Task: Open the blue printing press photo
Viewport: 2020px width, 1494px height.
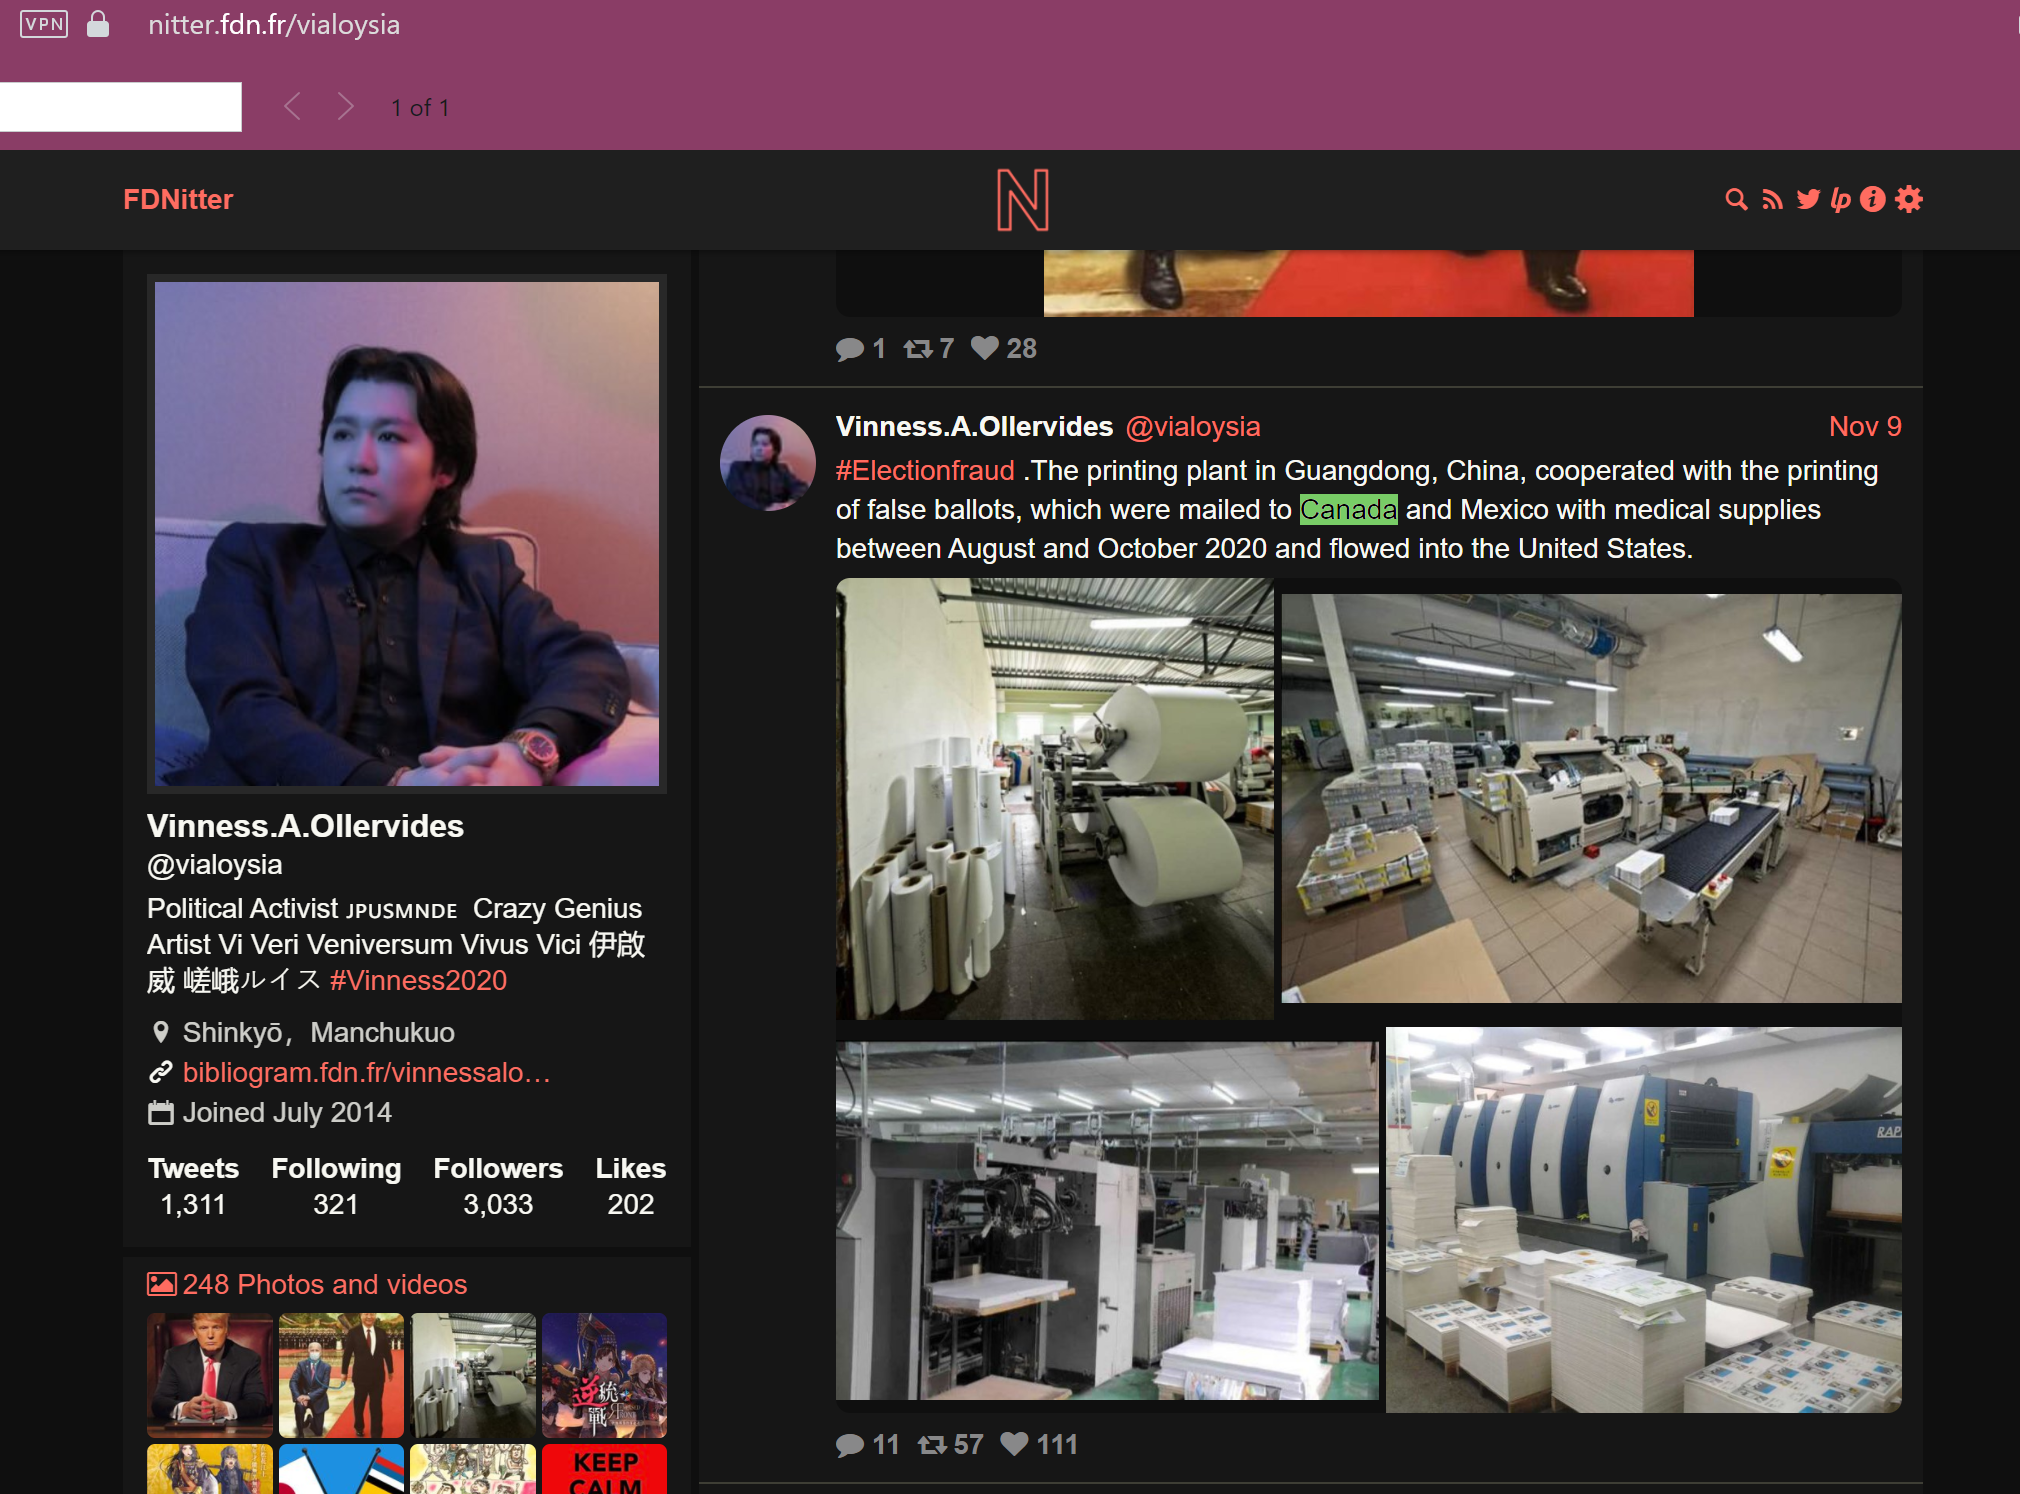Action: [x=1644, y=1220]
